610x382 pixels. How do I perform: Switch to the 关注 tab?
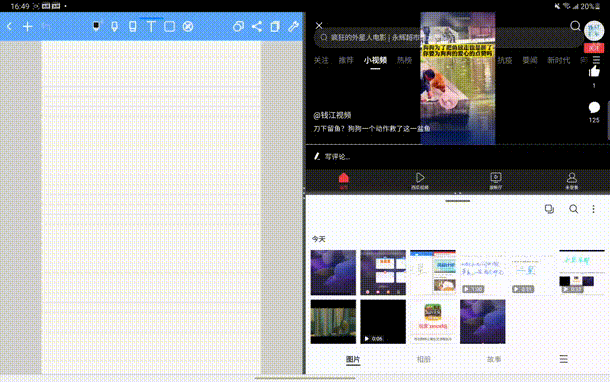pyautogui.click(x=321, y=60)
